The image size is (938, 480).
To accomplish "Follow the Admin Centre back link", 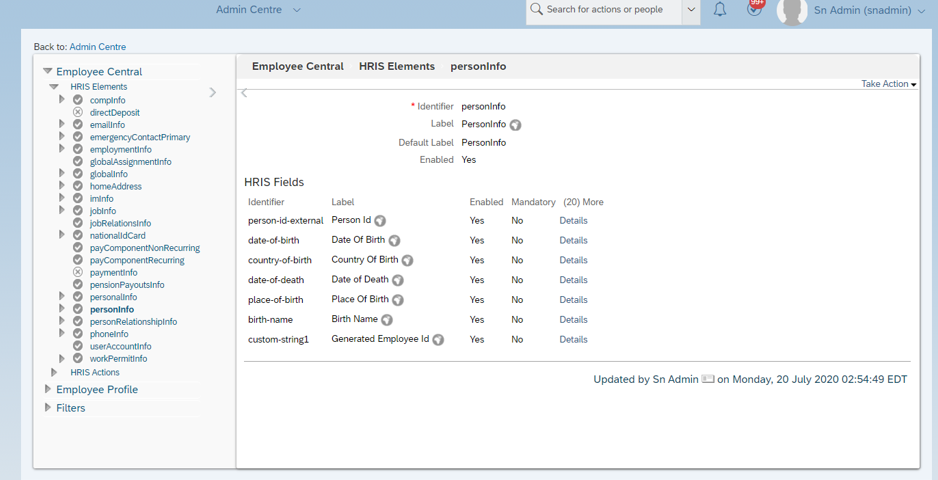I will 98,47.
